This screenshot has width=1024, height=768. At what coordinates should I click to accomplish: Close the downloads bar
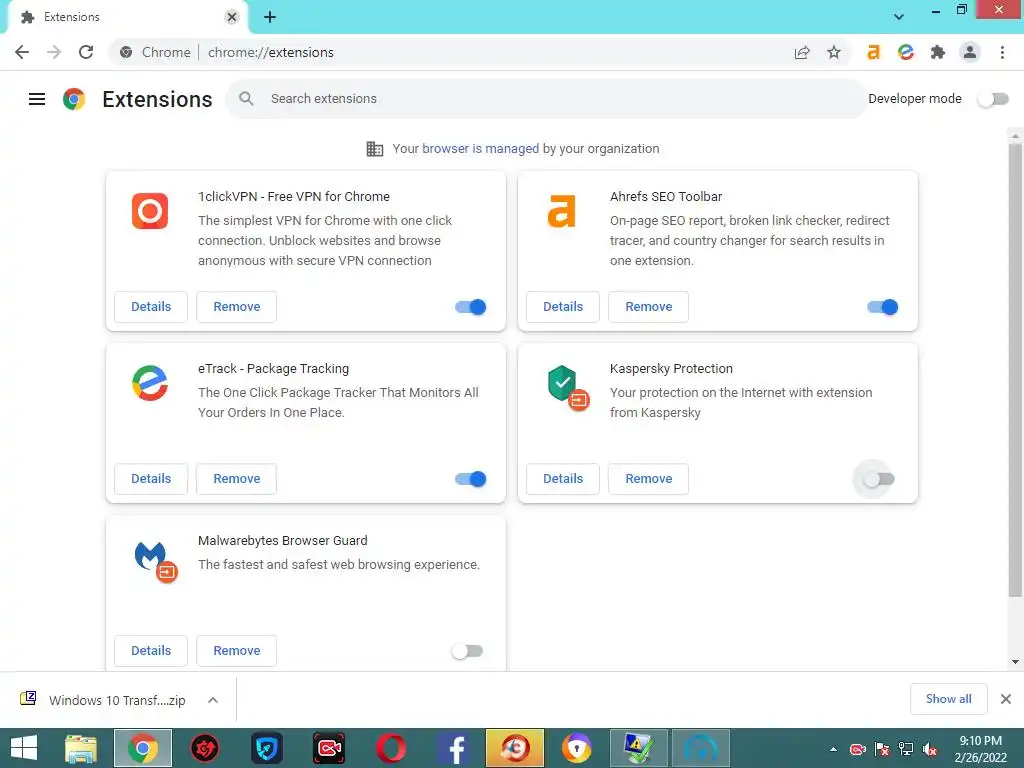click(x=1006, y=699)
